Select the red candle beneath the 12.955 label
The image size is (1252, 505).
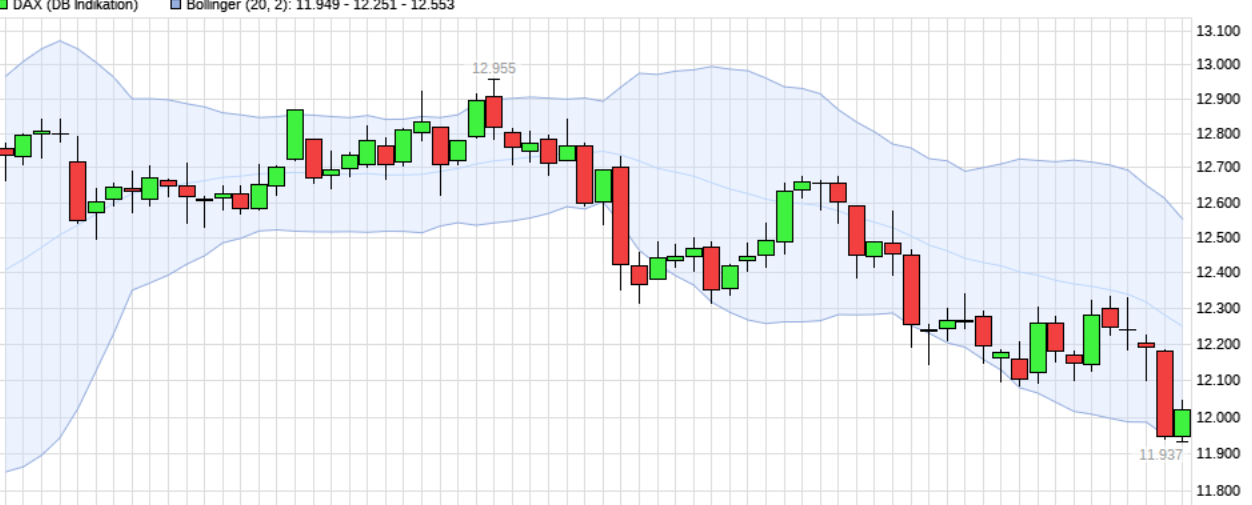tap(494, 111)
